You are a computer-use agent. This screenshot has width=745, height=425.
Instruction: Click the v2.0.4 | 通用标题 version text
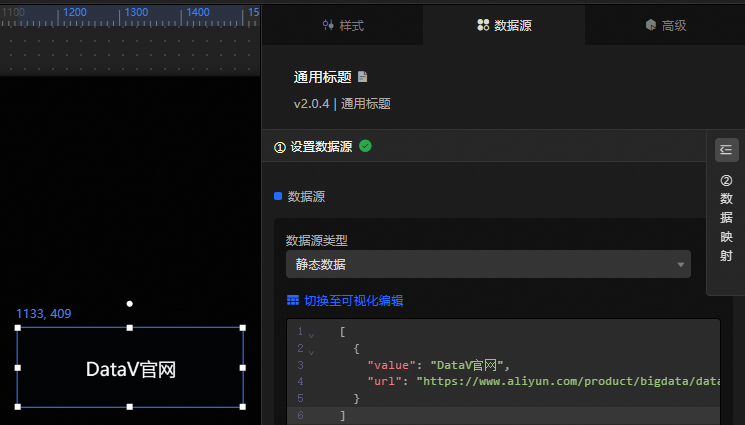(342, 104)
